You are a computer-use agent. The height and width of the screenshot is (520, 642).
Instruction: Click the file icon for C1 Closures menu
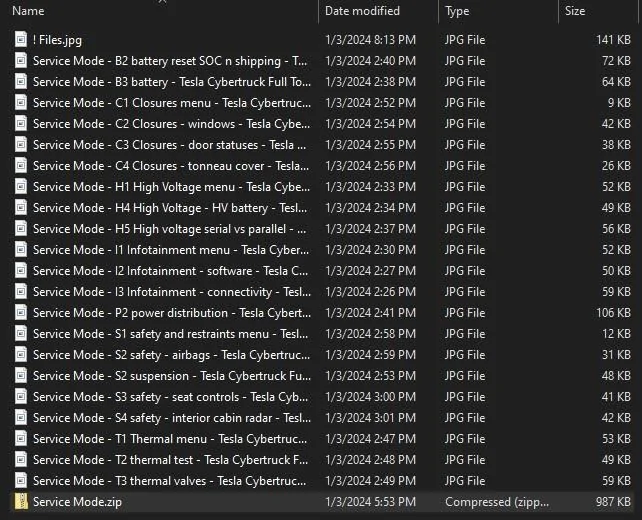21,102
